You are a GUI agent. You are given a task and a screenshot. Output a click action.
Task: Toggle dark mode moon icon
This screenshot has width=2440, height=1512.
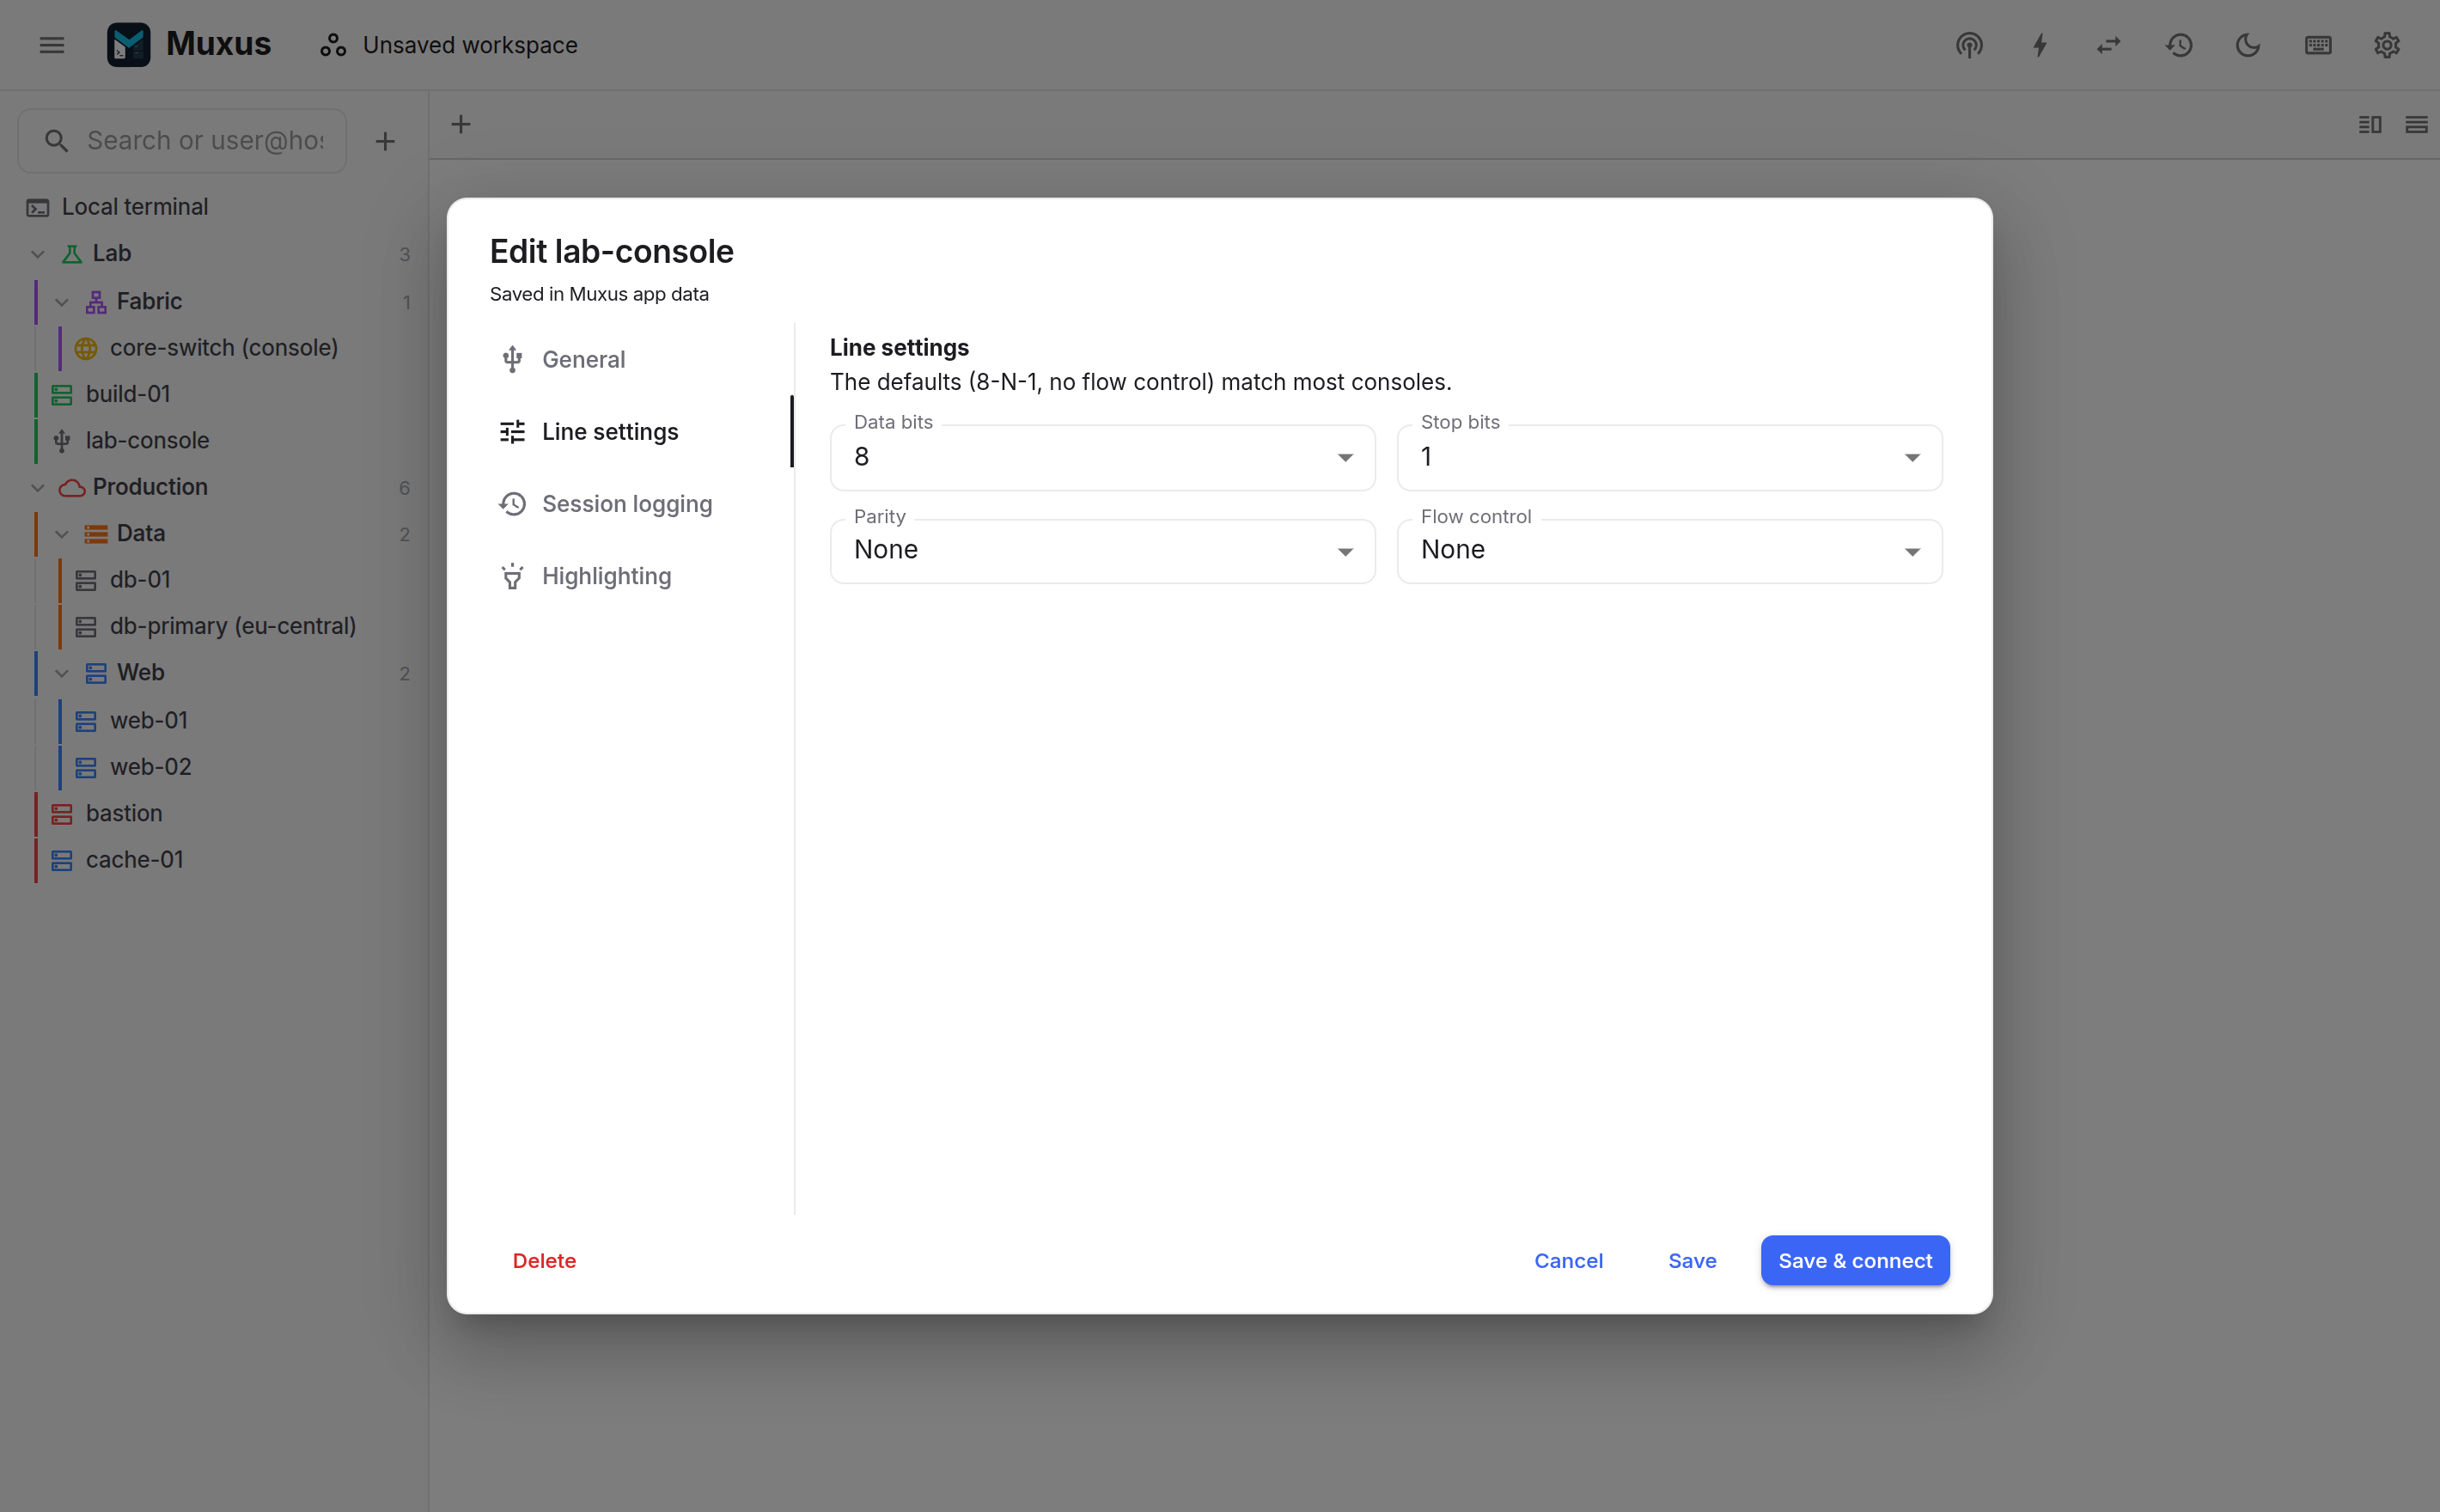point(2248,45)
